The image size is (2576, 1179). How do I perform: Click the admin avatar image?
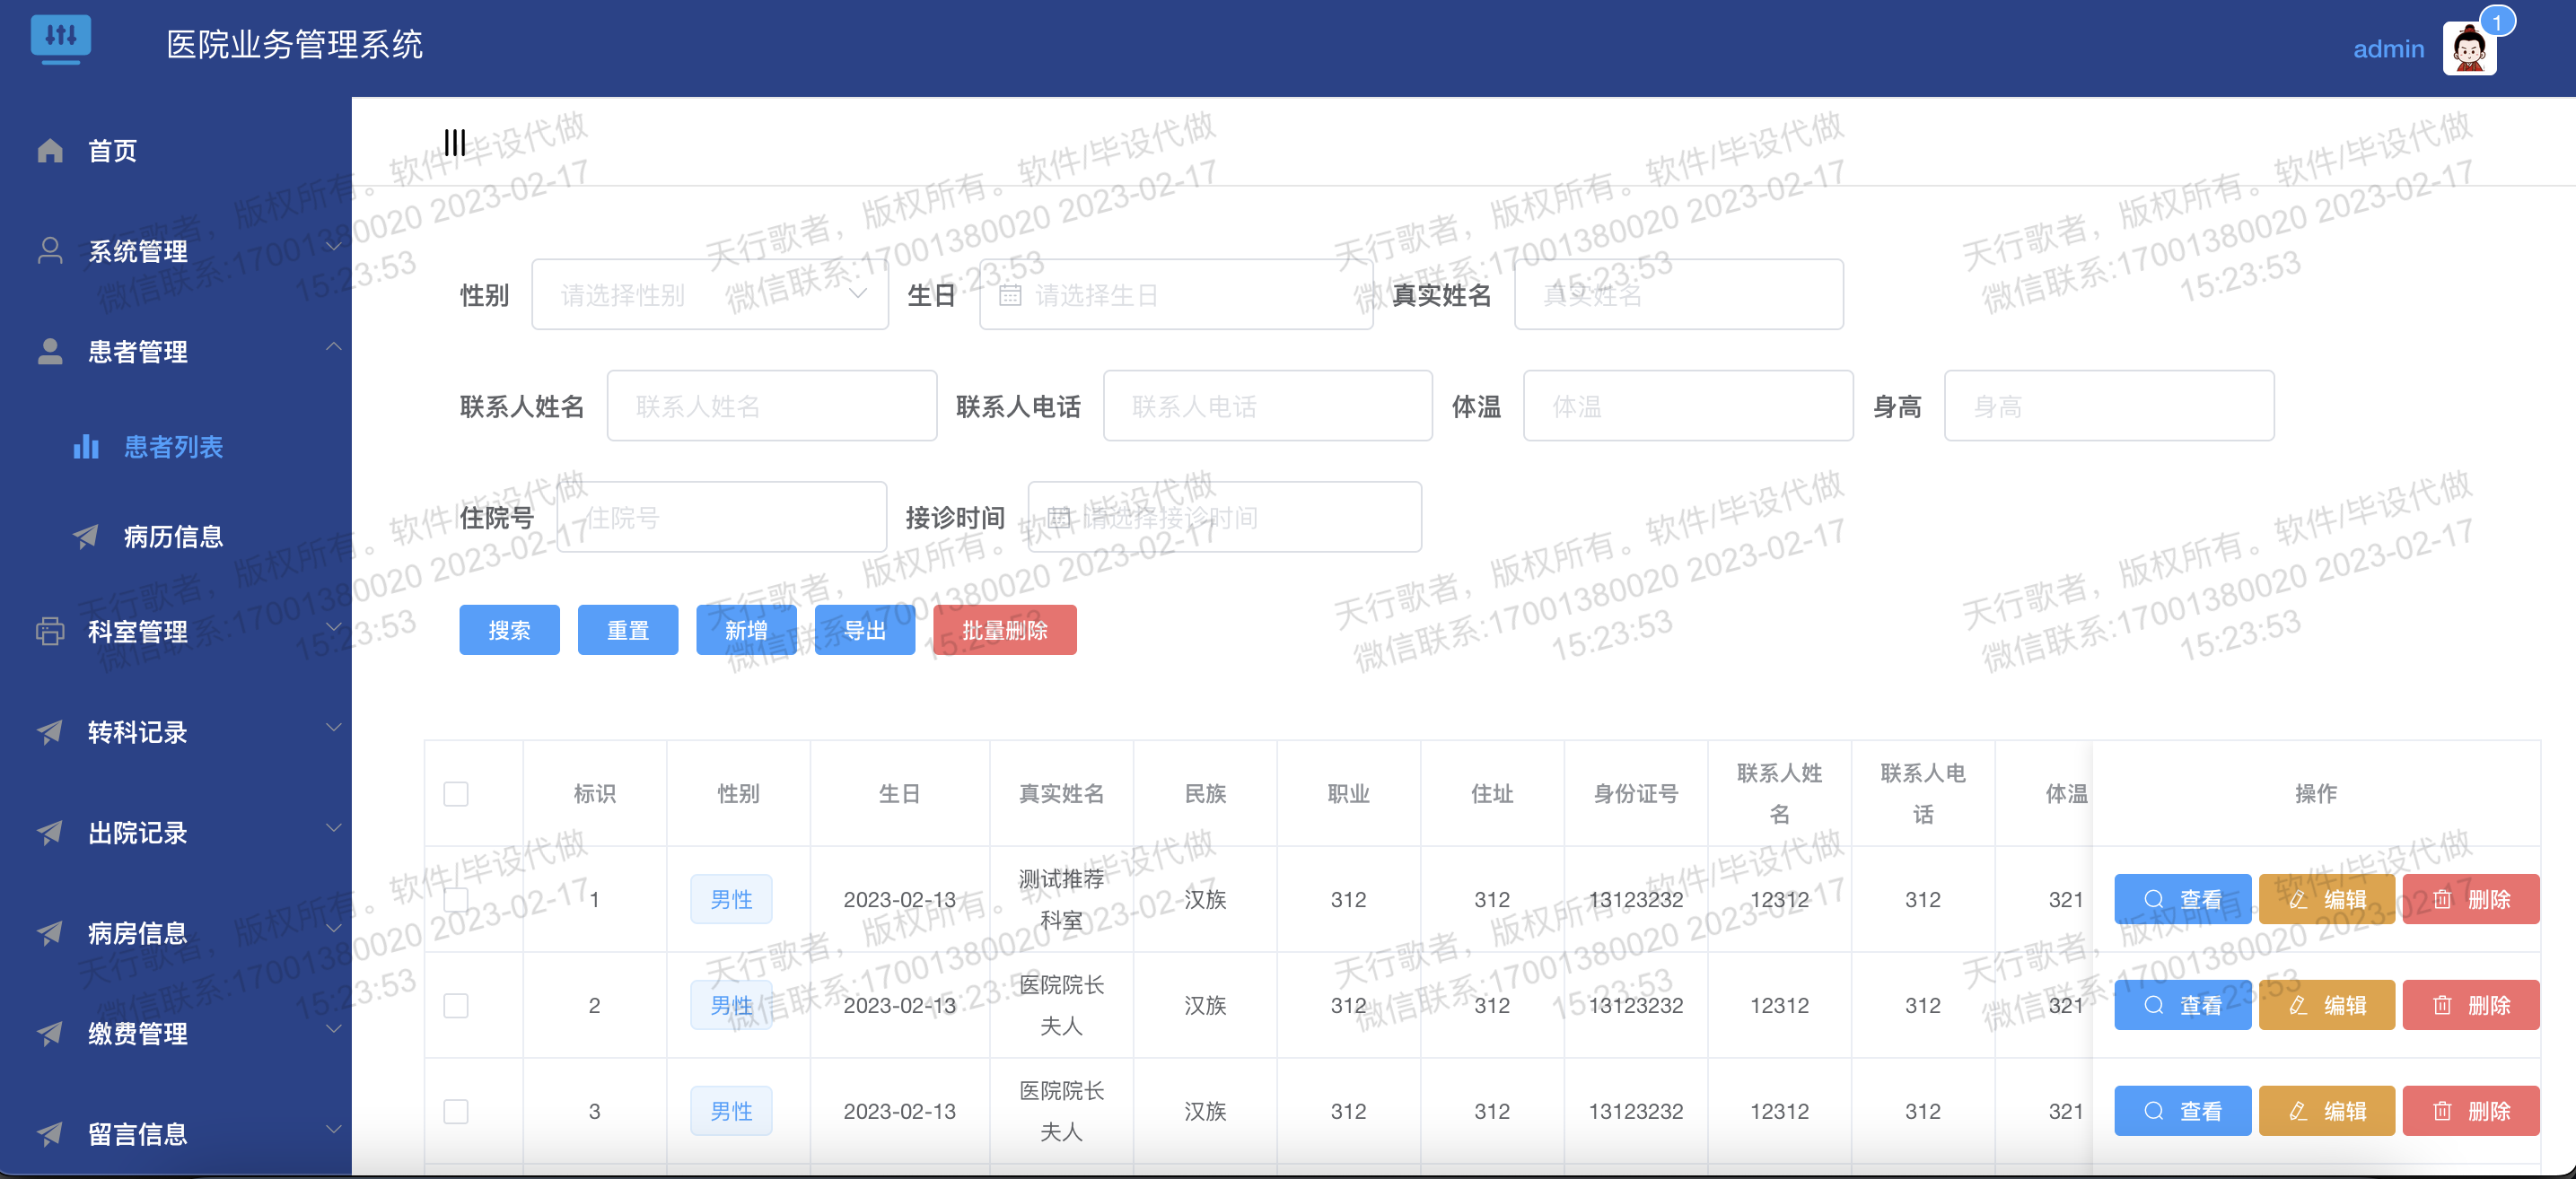coord(2468,49)
